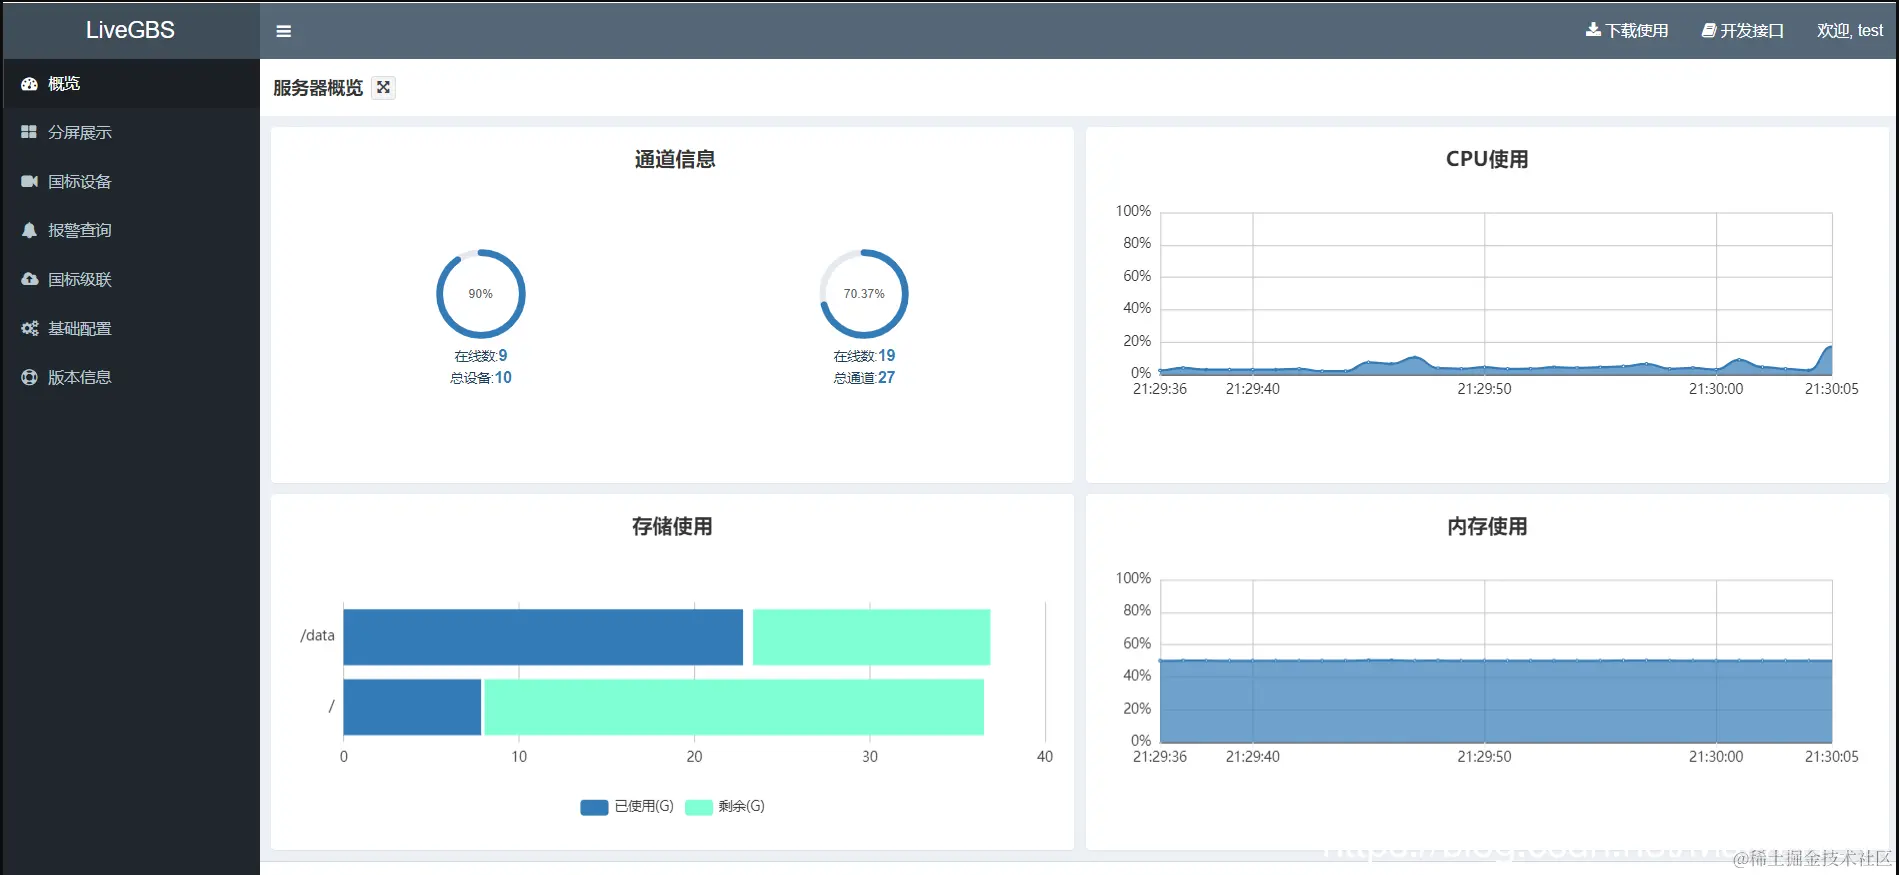The height and width of the screenshot is (875, 1899).
Task: Click the 总设备:10 text
Action: coord(481,378)
